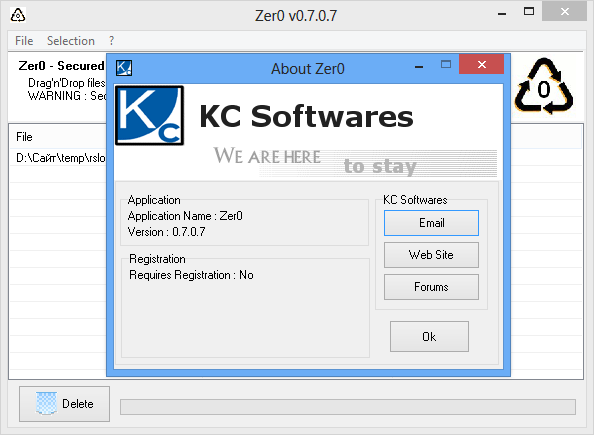The height and width of the screenshot is (435, 594).
Task: Click the Delete button
Action: [x=64, y=404]
